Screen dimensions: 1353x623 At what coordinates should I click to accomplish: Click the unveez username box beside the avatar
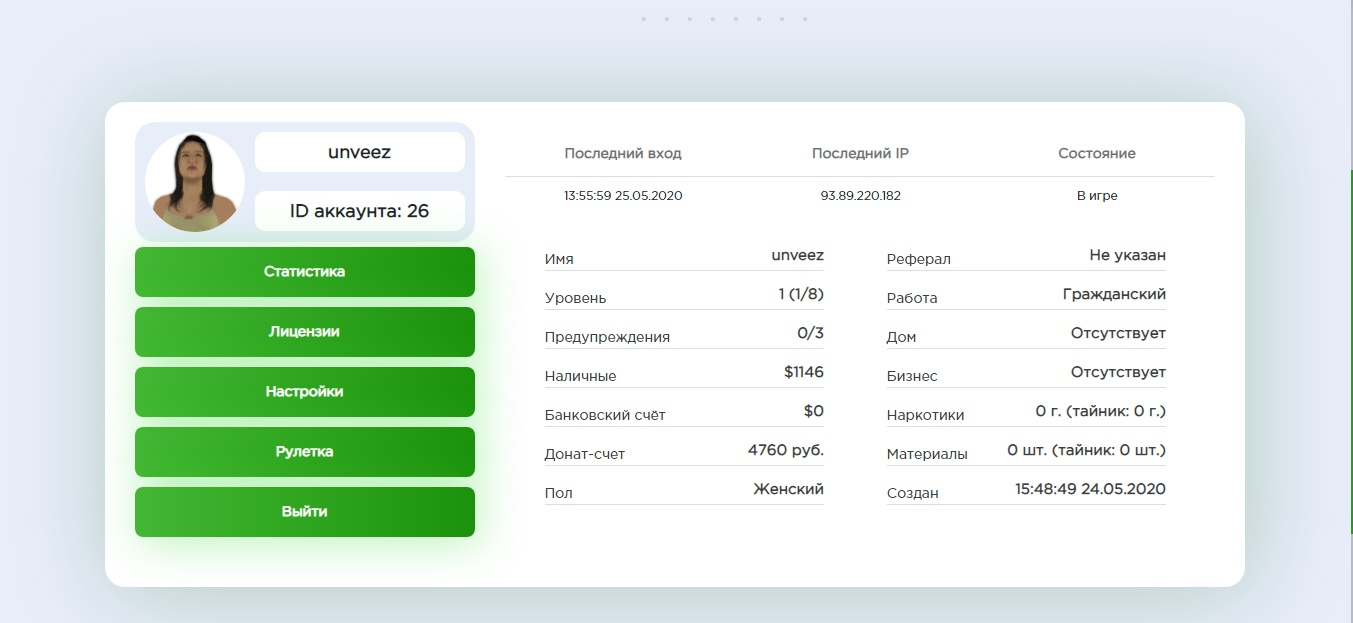(x=360, y=153)
